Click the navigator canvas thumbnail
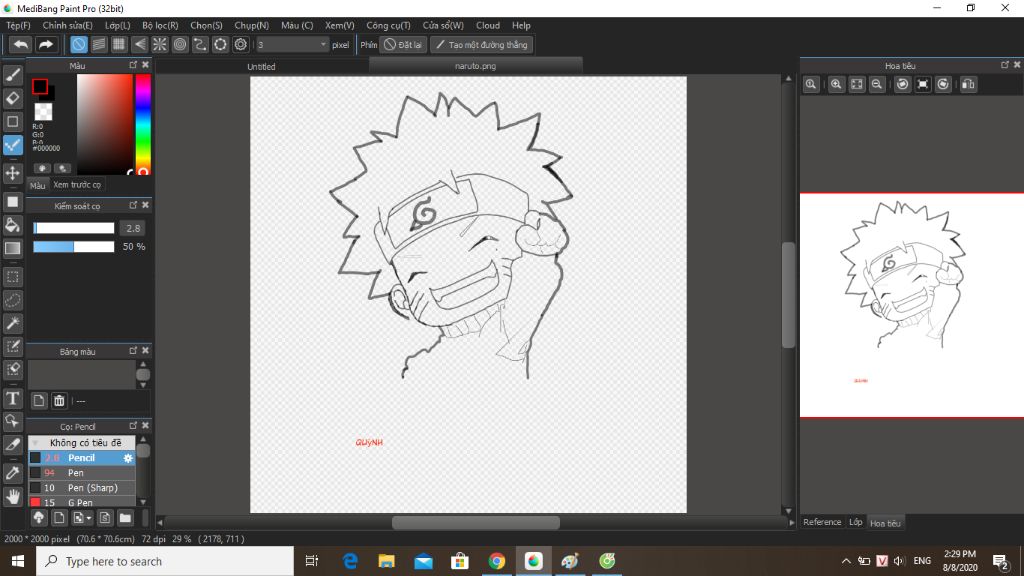Screen dimensions: 1024x576 [x=912, y=305]
